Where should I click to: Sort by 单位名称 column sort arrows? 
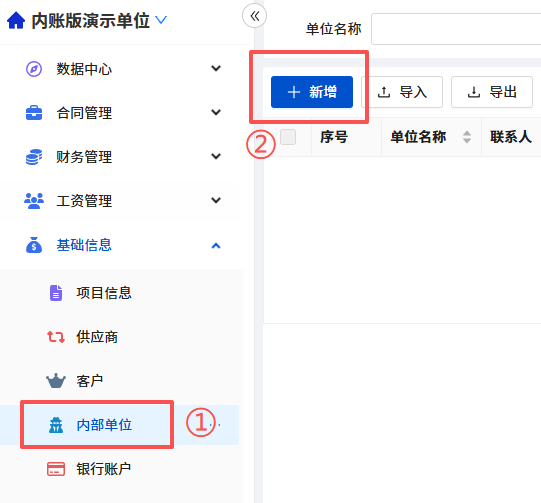pyautogui.click(x=467, y=137)
